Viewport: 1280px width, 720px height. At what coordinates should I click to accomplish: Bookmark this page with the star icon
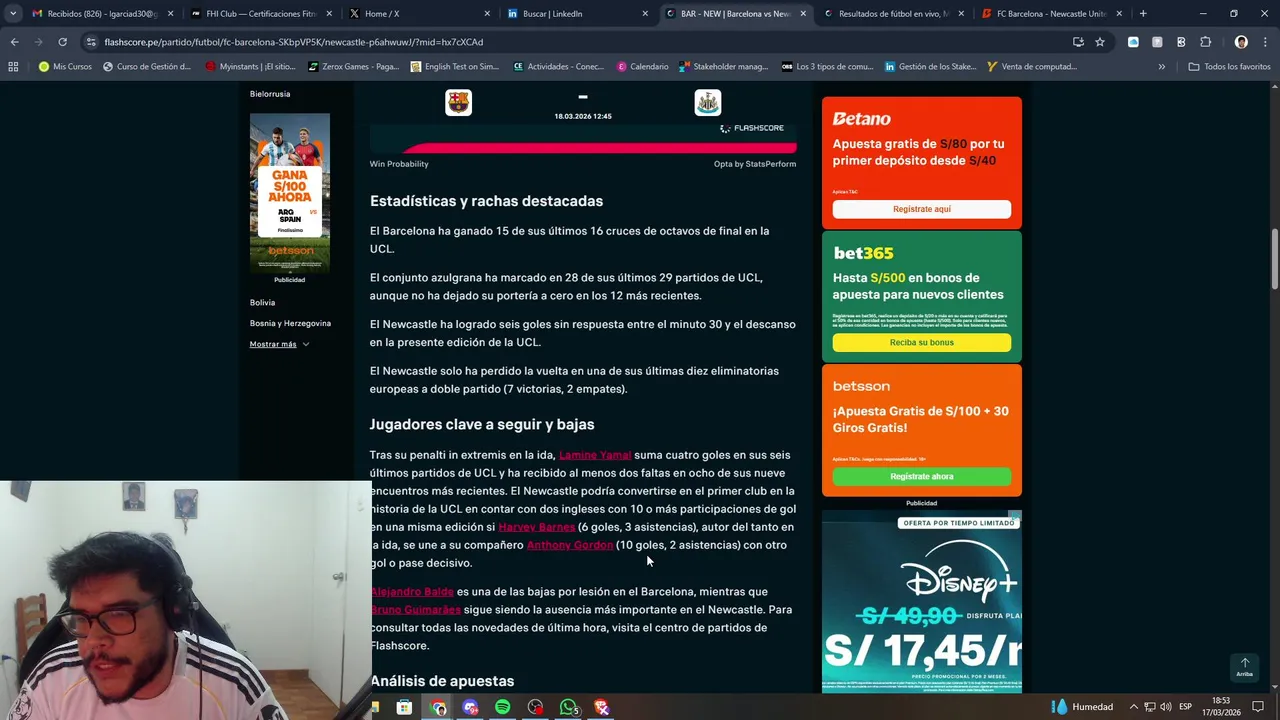[x=1100, y=42]
